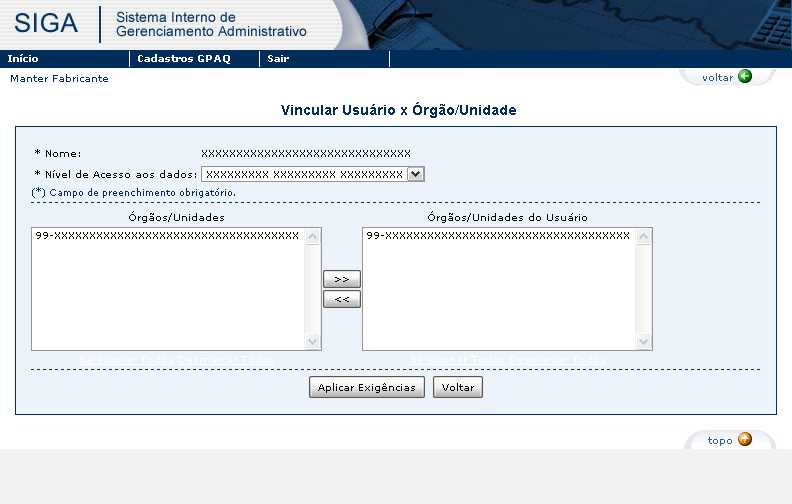The width and height of the screenshot is (792, 504).
Task: Move selected unit right with >> button
Action: tap(342, 279)
